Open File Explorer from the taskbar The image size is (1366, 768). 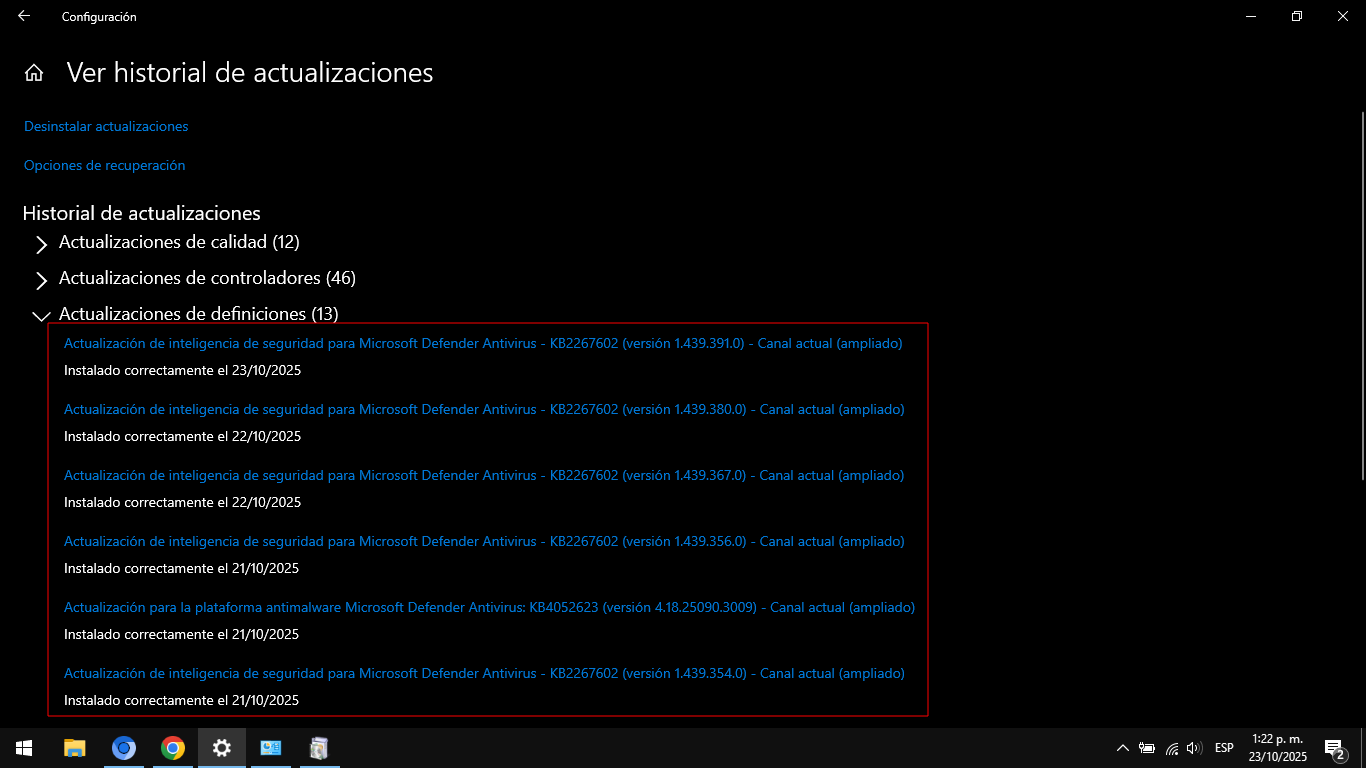75,747
